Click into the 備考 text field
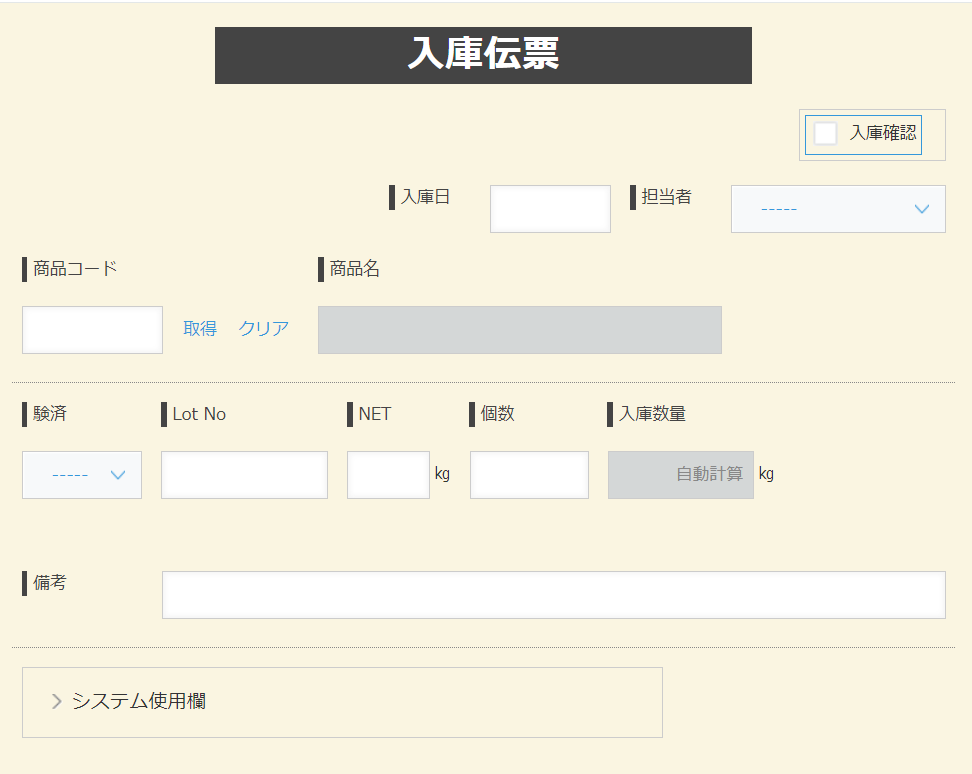 553,595
